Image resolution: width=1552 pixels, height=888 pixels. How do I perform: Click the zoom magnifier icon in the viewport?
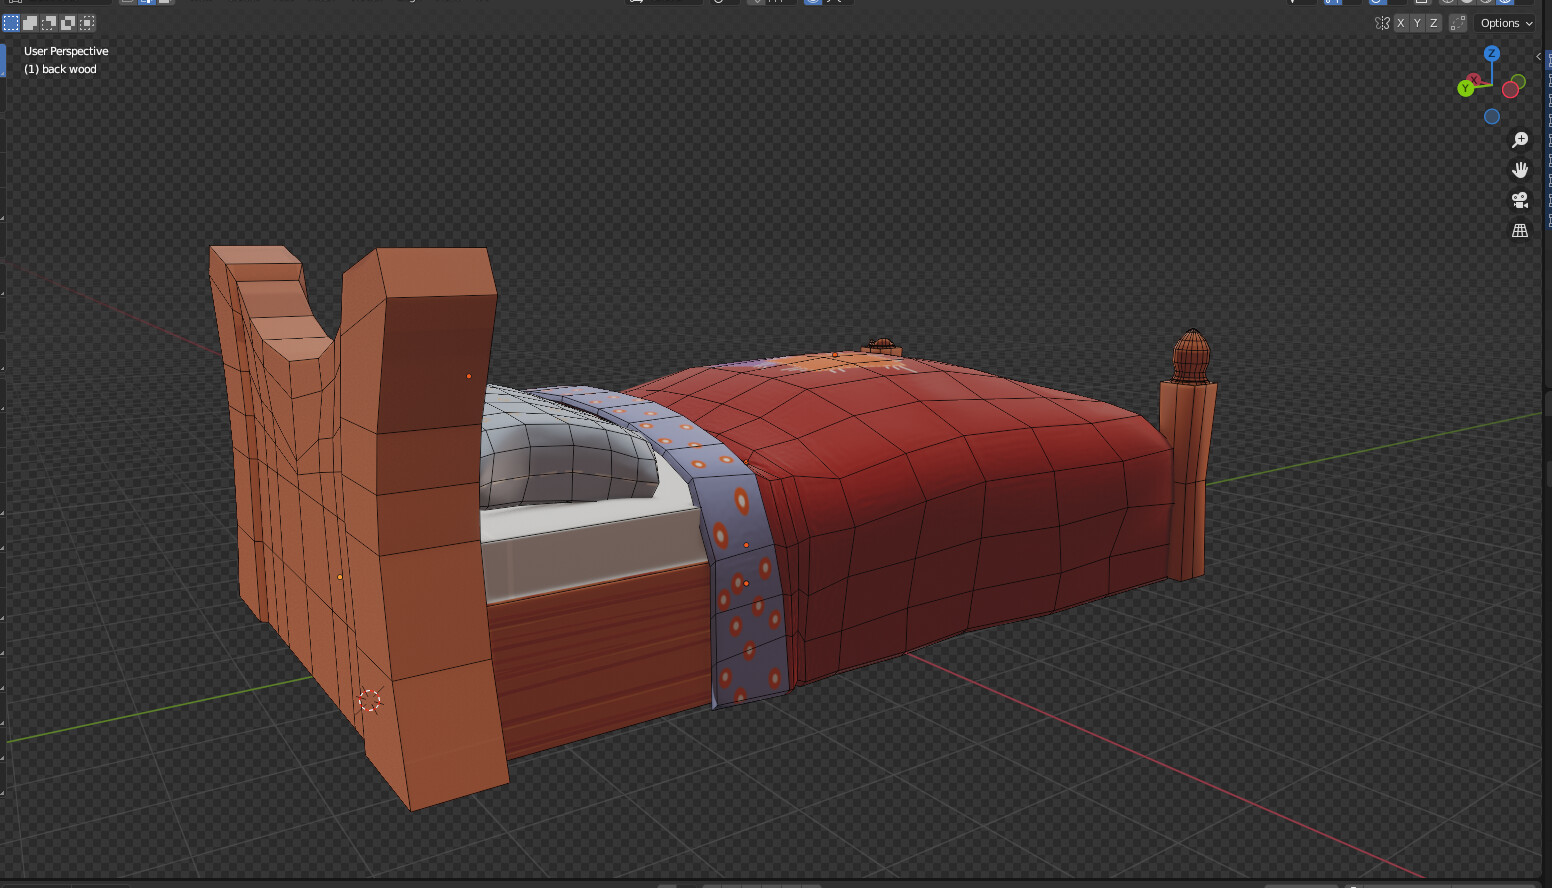point(1520,140)
